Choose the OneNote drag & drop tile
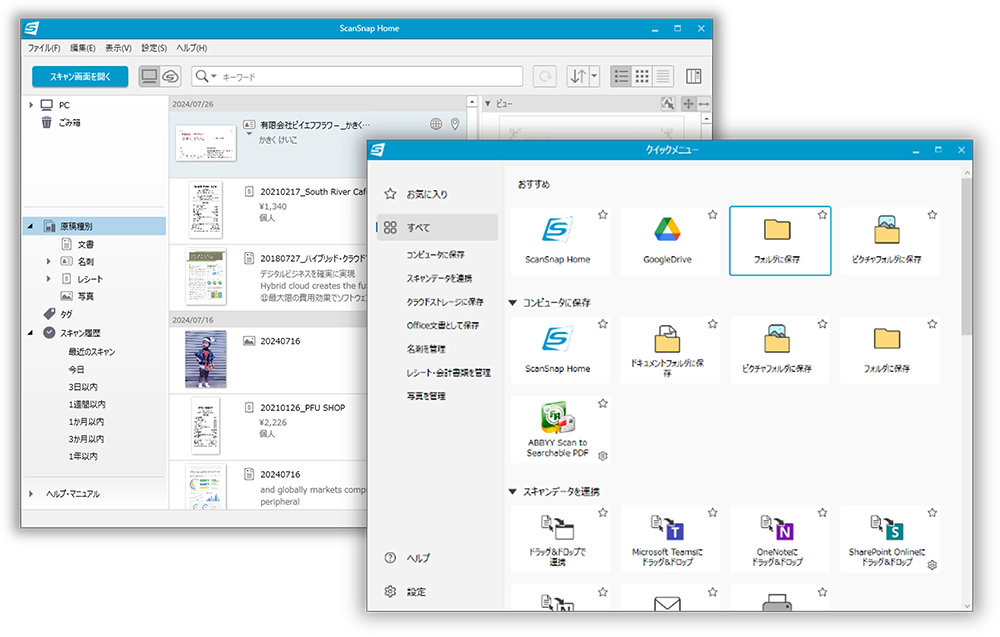Image resolution: width=1000 pixels, height=637 pixels. [x=777, y=540]
